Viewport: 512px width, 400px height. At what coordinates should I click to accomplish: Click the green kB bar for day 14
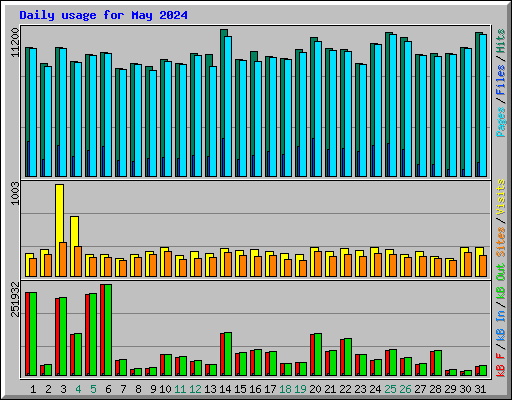coord(228,354)
